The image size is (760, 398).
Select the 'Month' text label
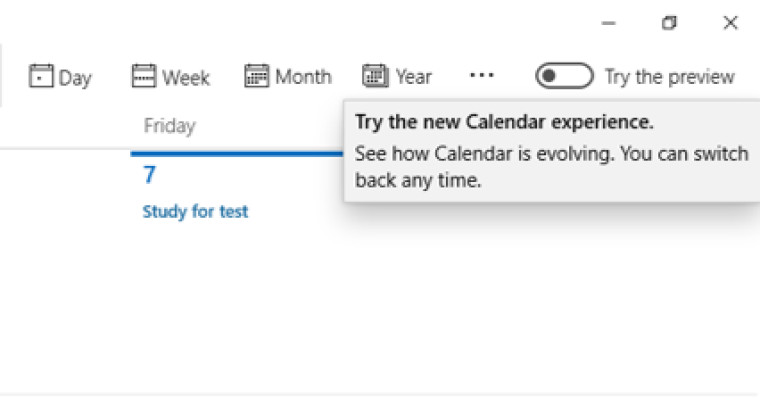pos(303,77)
